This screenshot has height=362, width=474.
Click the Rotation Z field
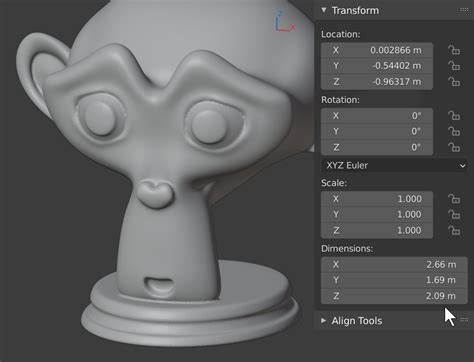377,147
